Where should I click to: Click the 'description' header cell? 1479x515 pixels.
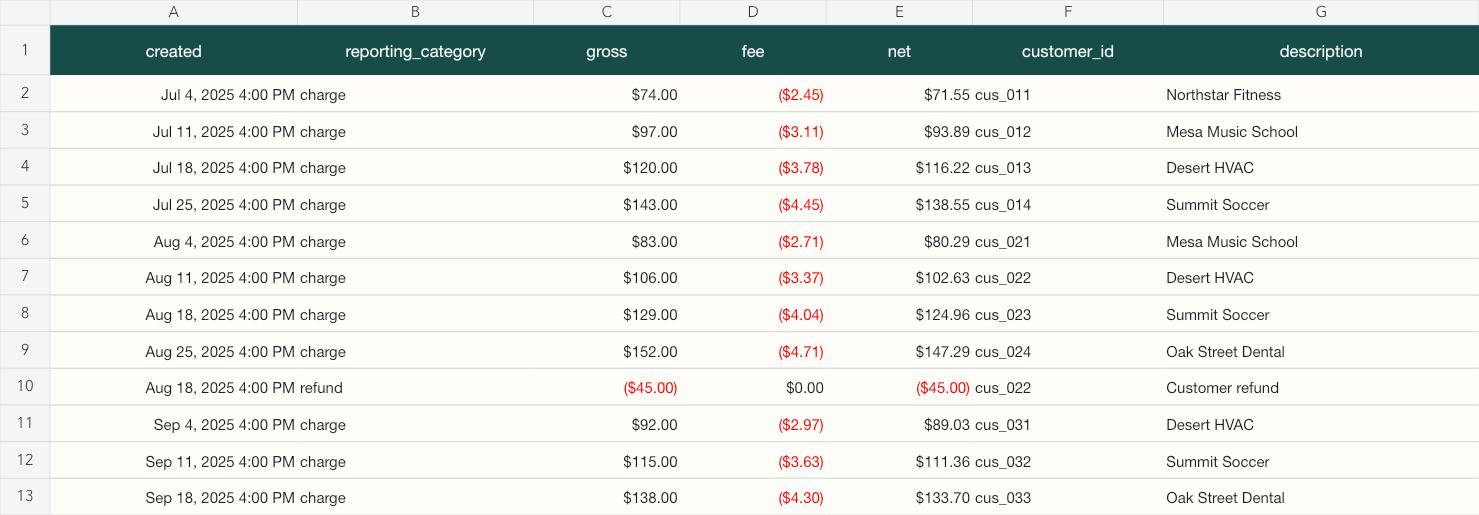(x=1321, y=50)
